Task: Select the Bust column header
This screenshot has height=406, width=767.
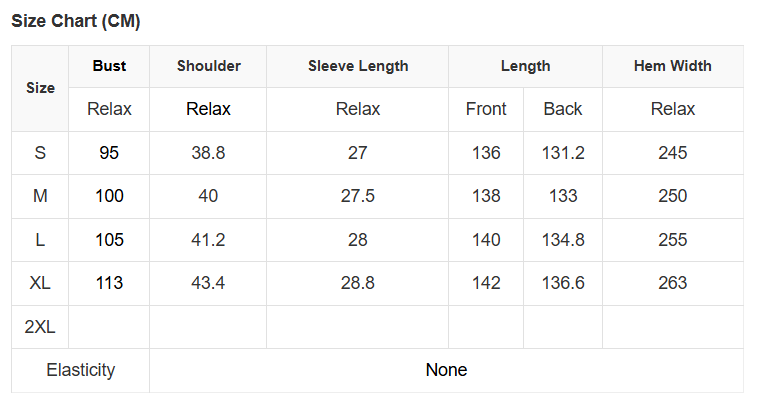Action: (x=109, y=66)
